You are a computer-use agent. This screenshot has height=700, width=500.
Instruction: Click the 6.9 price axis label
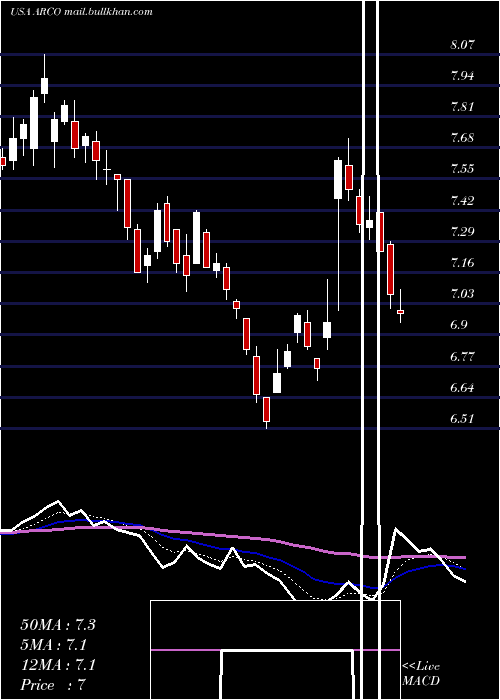(x=458, y=325)
